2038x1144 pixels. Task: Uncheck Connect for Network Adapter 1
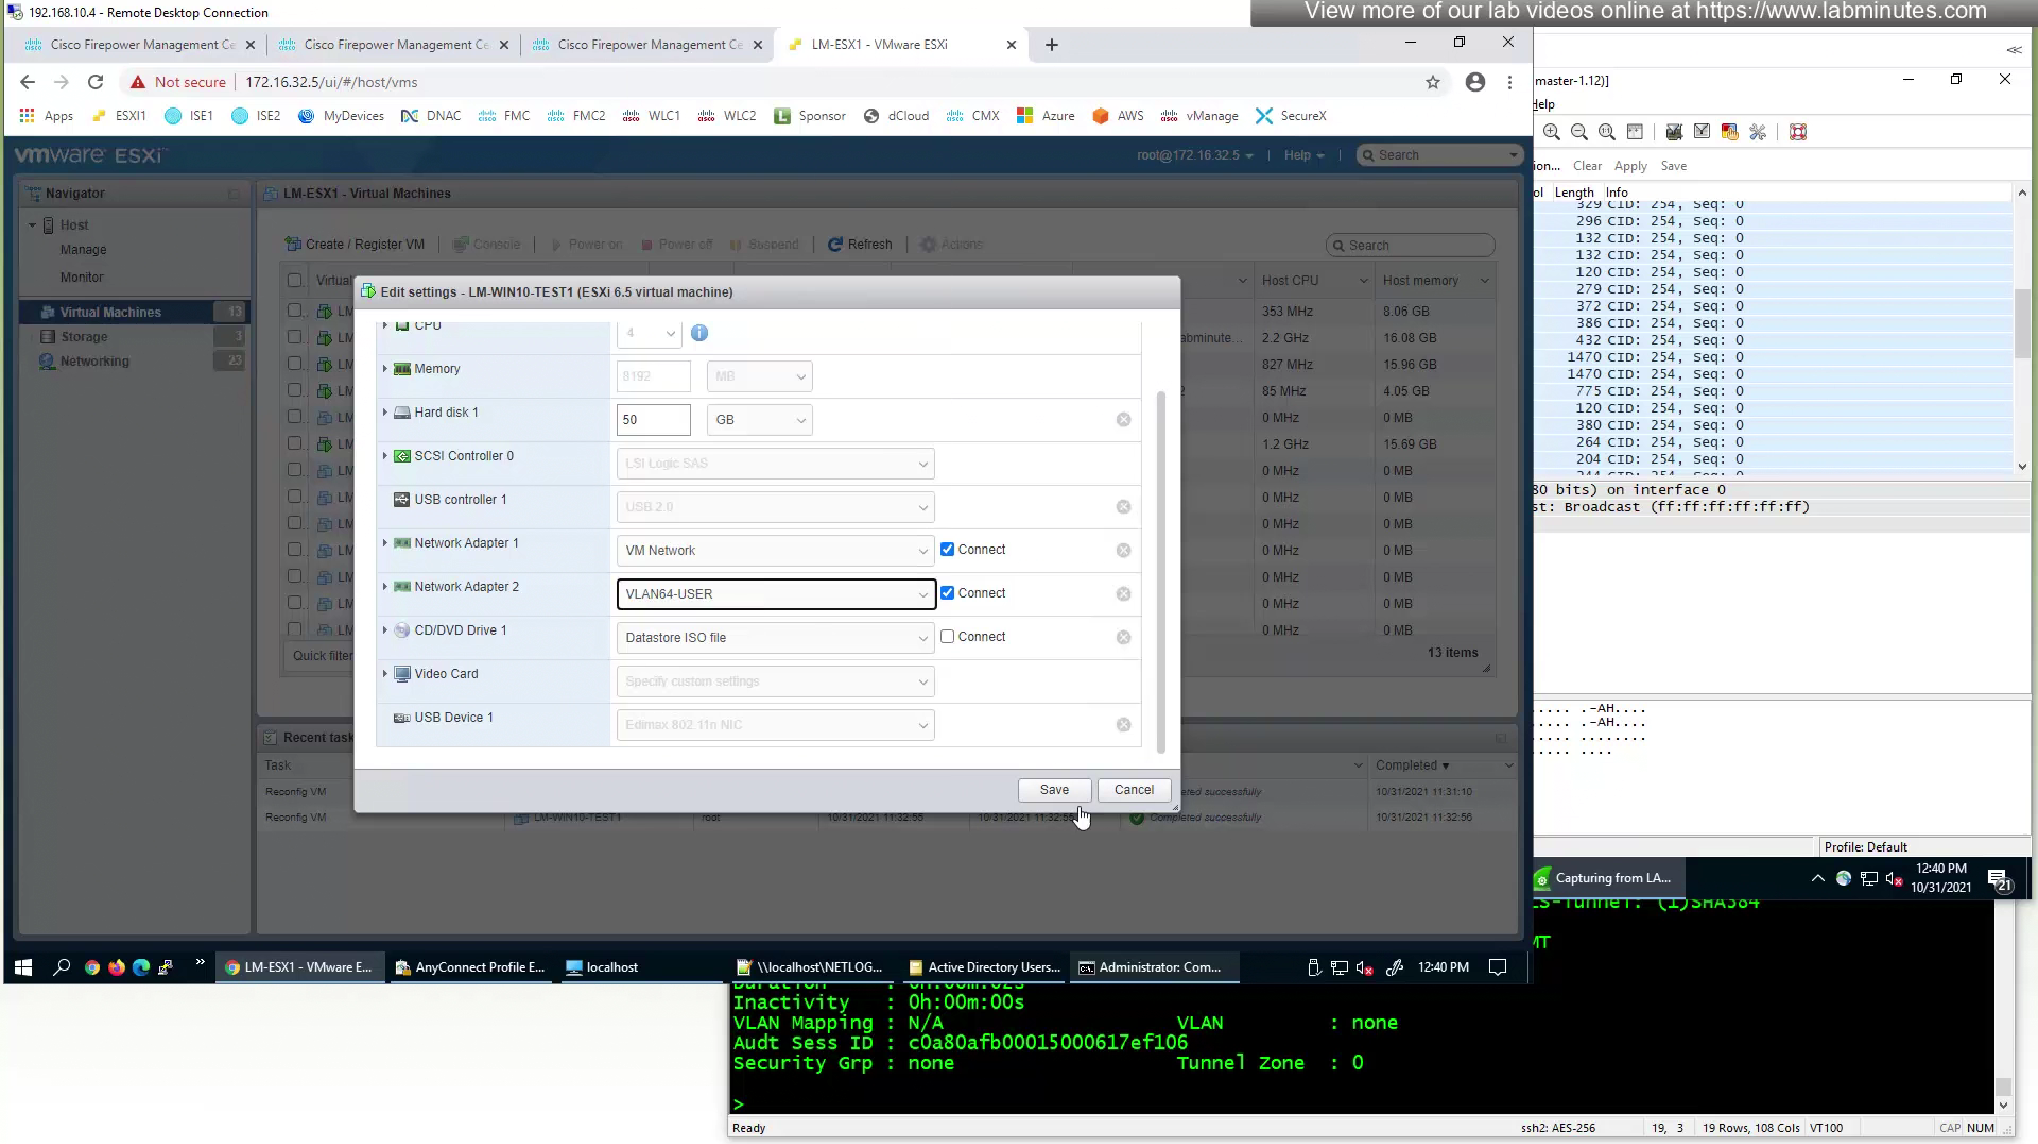[x=947, y=549]
